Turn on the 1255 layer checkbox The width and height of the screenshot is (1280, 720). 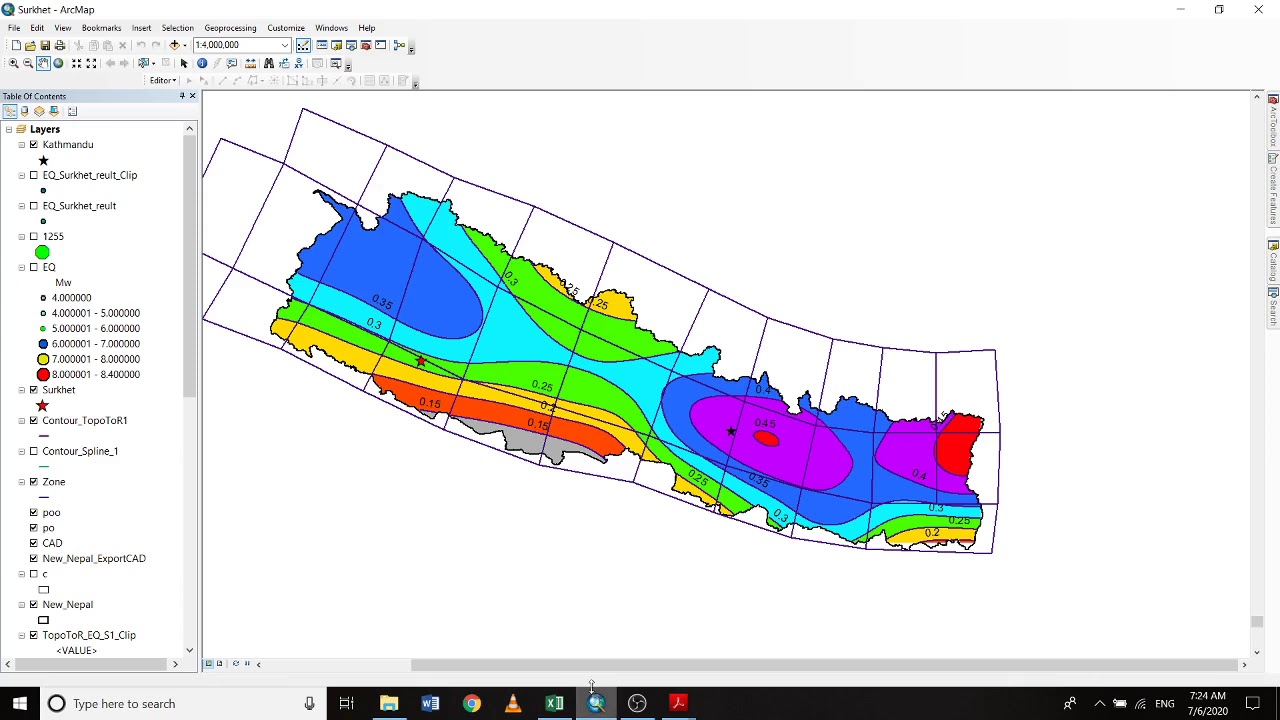point(34,237)
